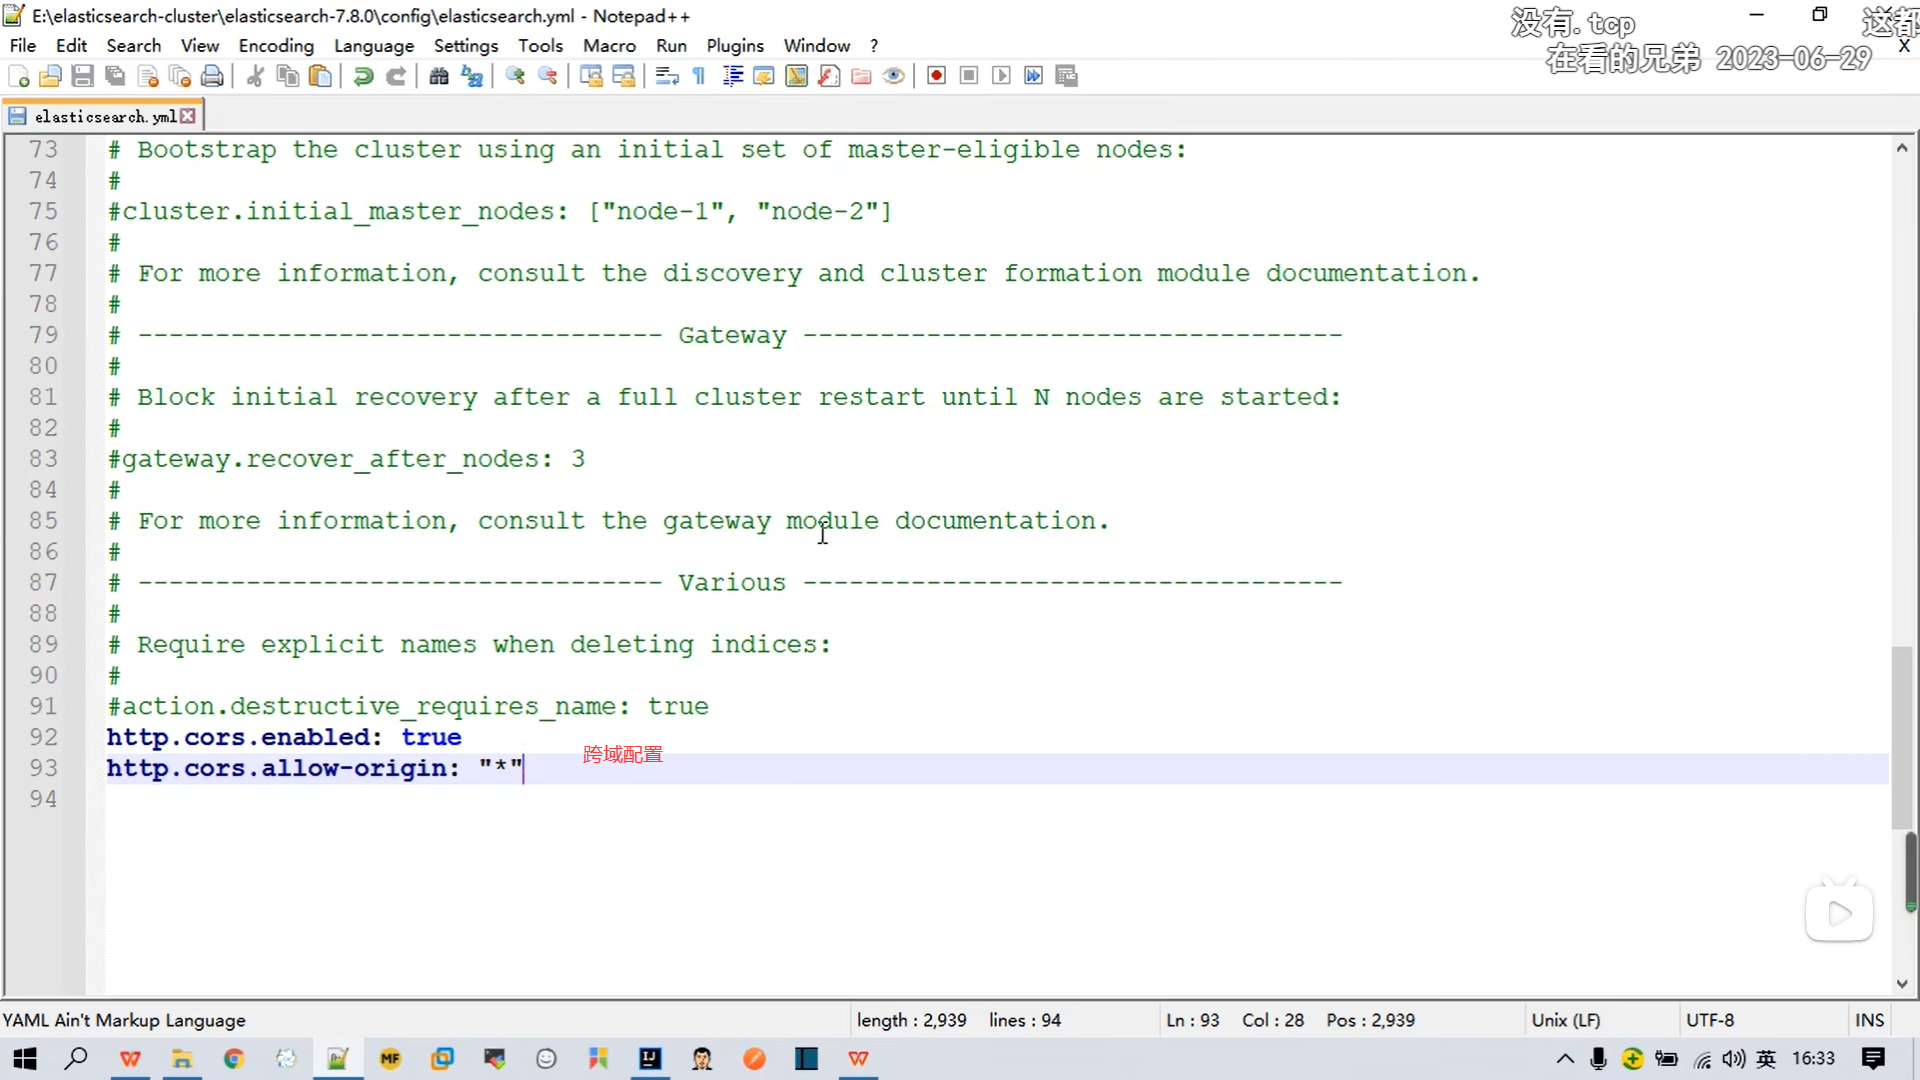This screenshot has width=1920, height=1080.
Task: Expand hidden system tray icons chevron
Action: [1565, 1059]
